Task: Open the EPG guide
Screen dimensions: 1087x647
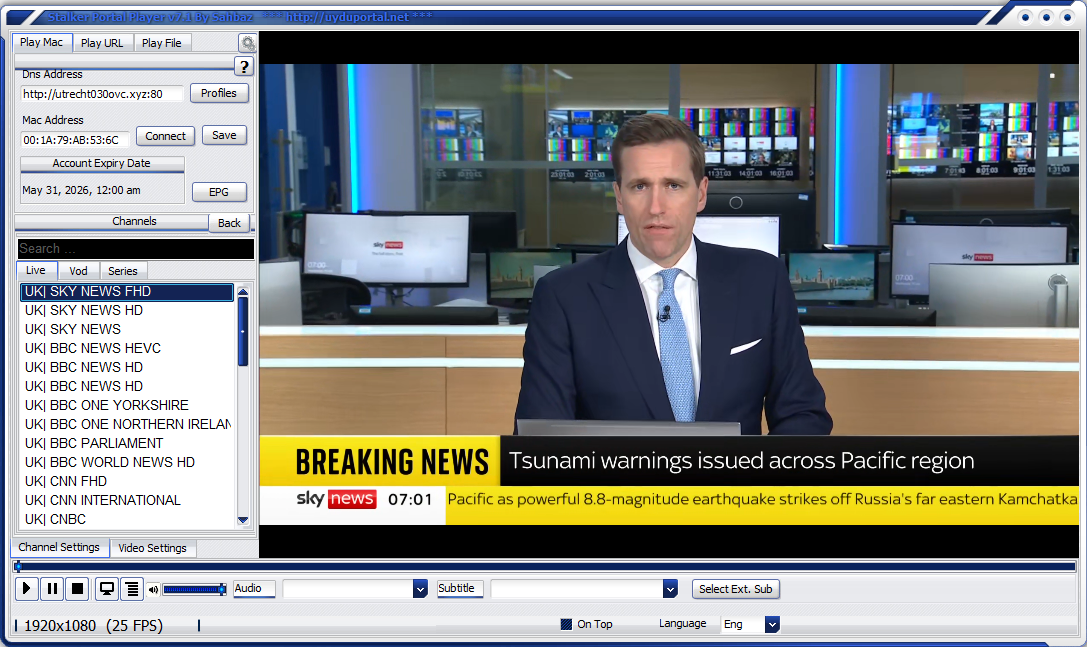Action: pos(218,192)
